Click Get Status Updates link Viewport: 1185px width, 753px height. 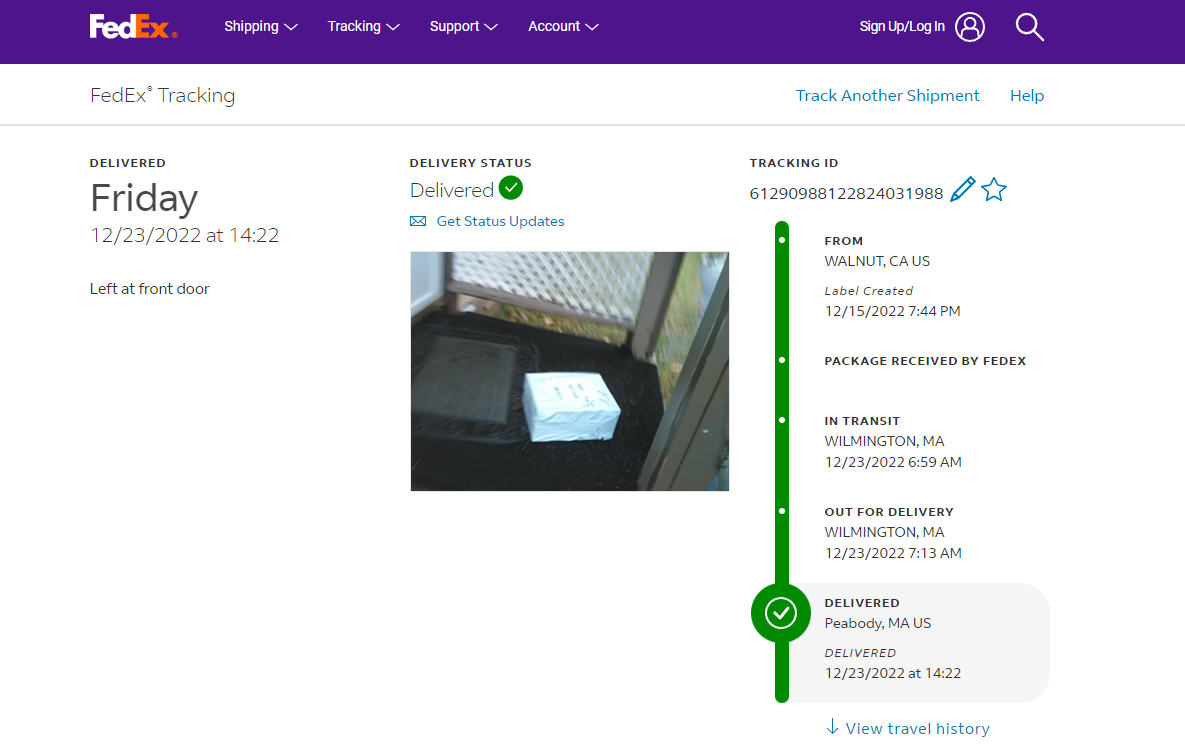500,221
